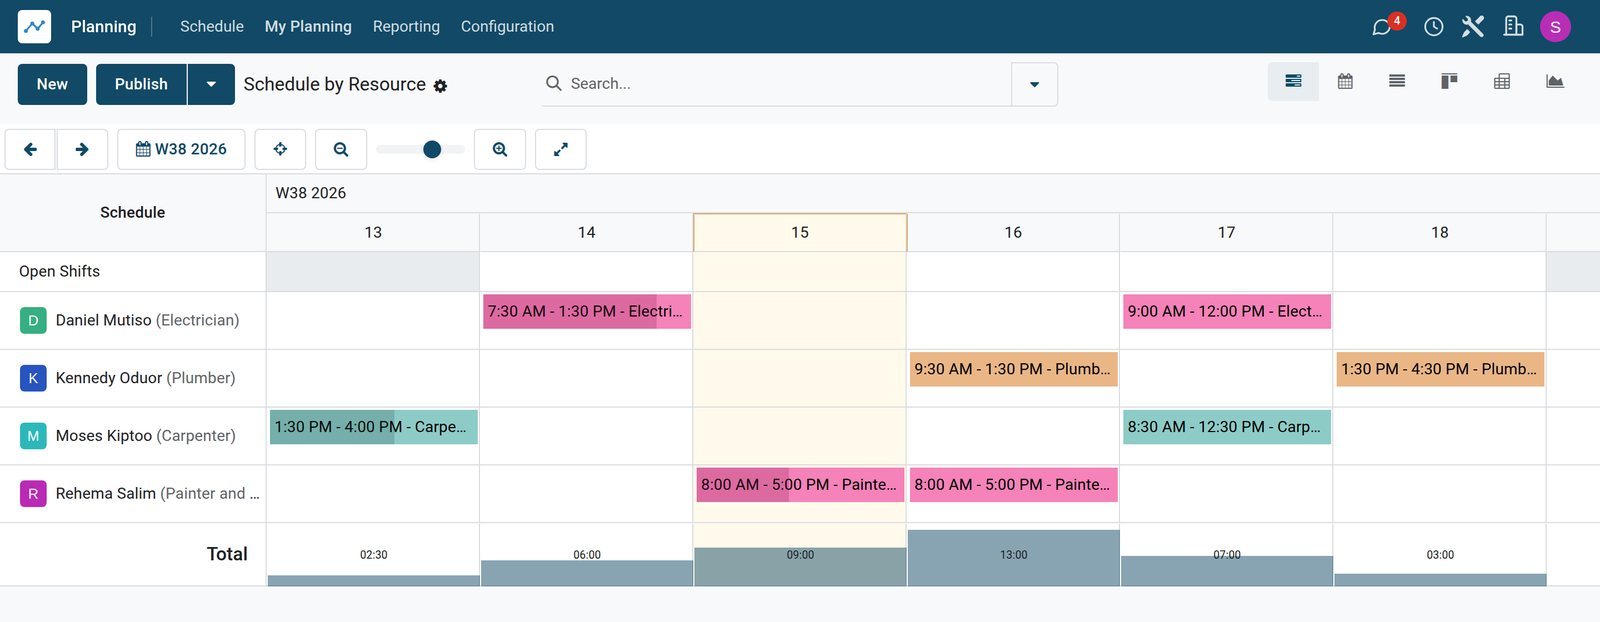This screenshot has width=1600, height=622.
Task: Click Daniel Mutiso's avatar
Action: (33, 320)
